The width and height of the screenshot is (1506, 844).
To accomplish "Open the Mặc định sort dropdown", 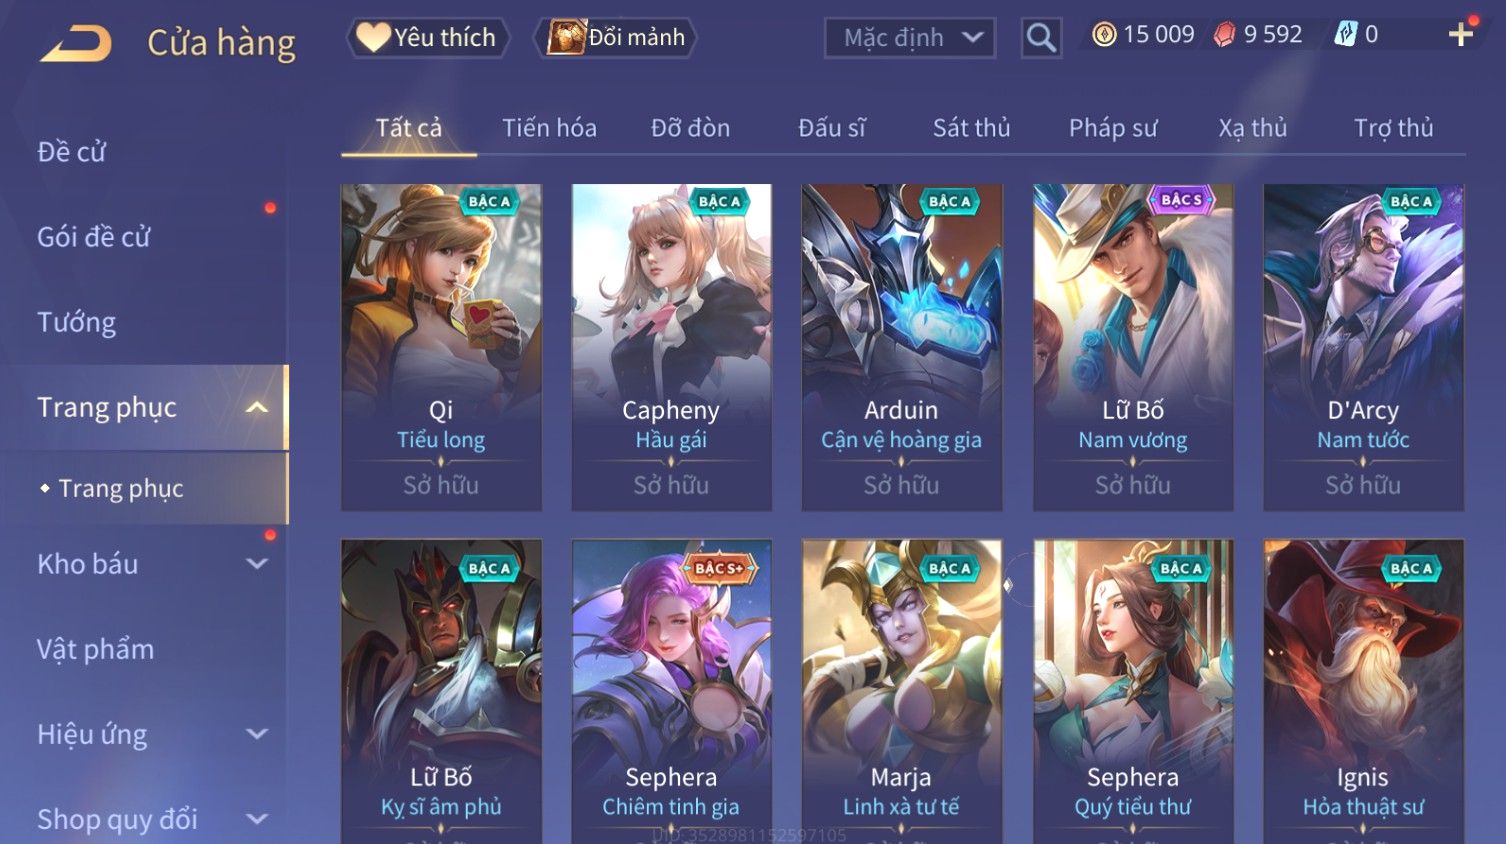I will 910,38.
